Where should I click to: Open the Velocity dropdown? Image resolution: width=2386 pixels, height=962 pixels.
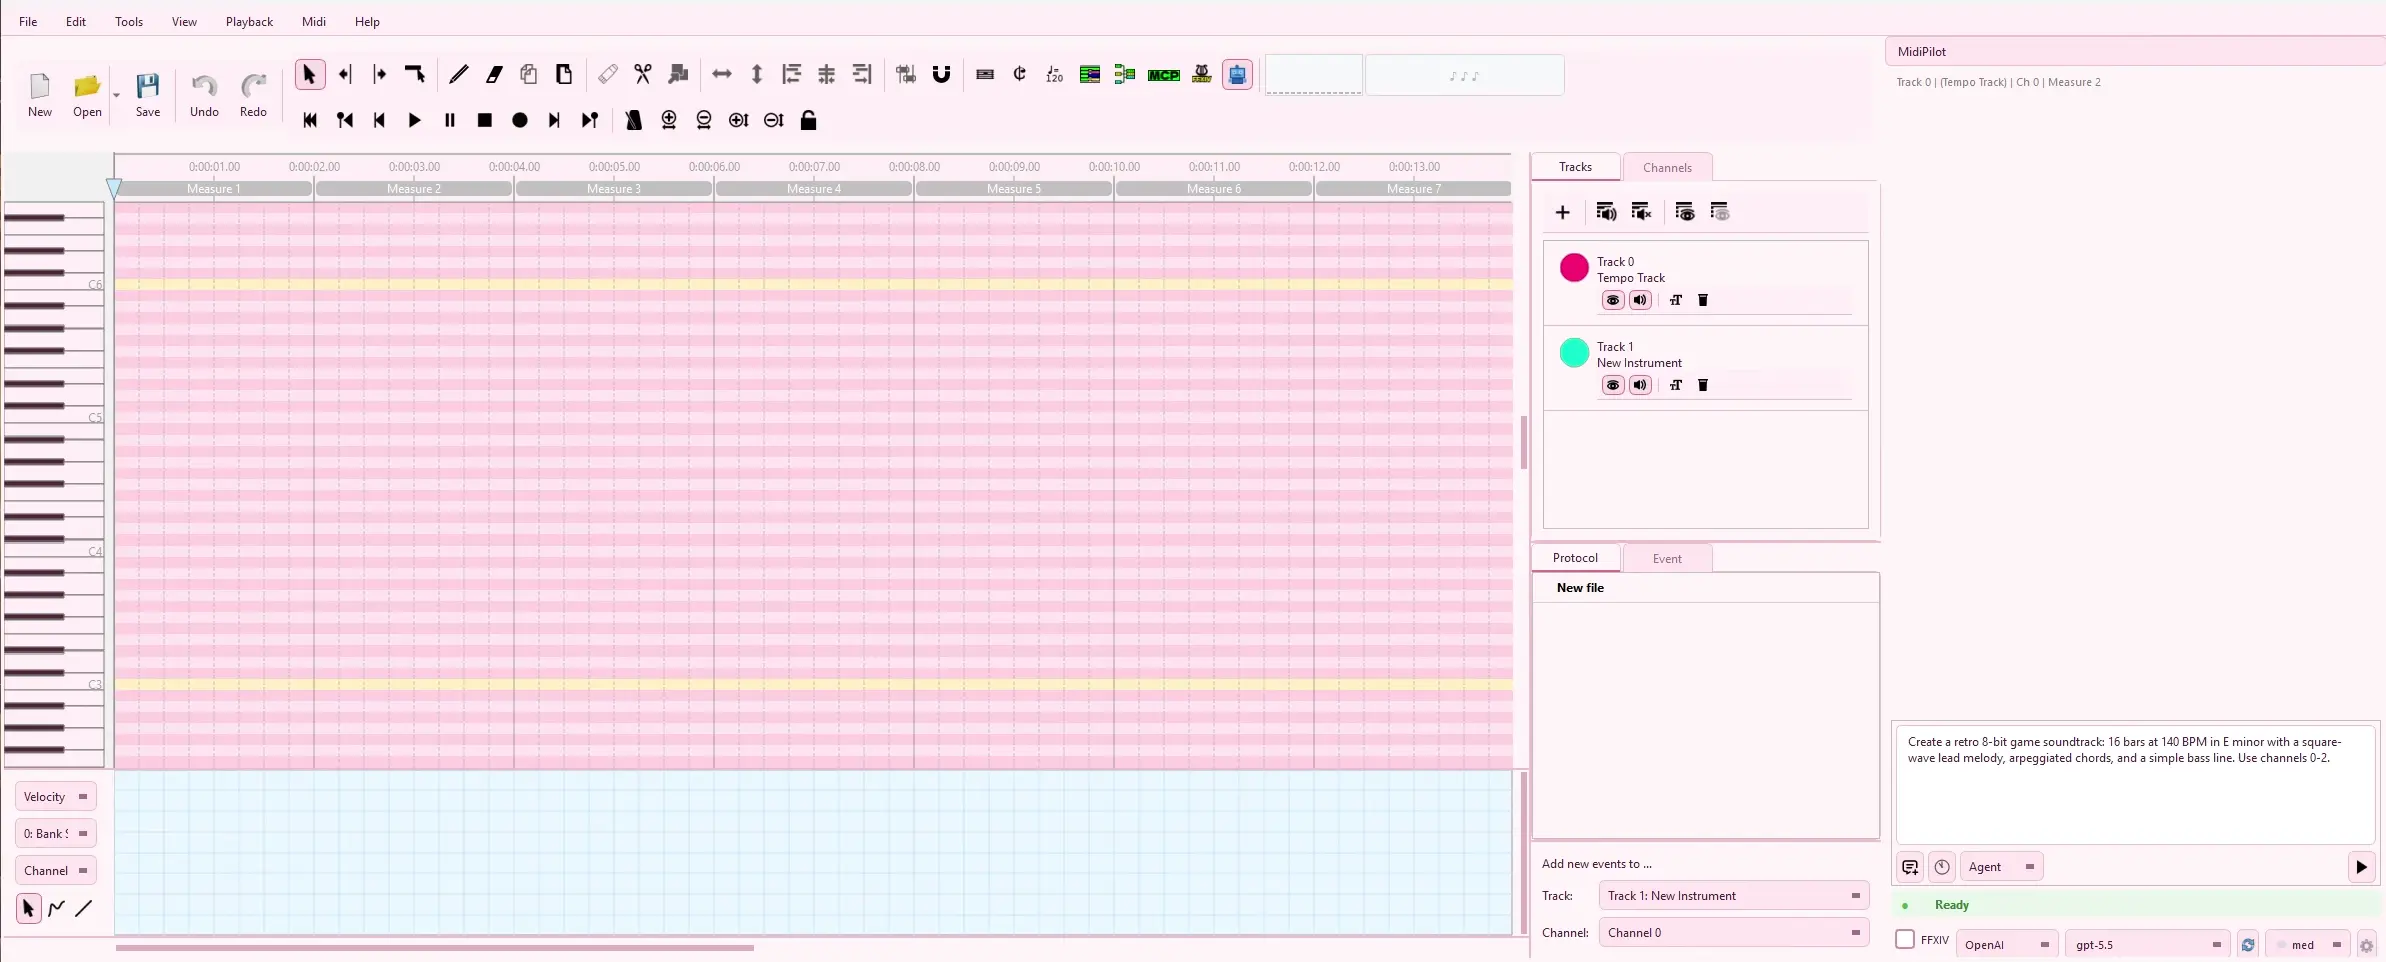(x=56, y=797)
